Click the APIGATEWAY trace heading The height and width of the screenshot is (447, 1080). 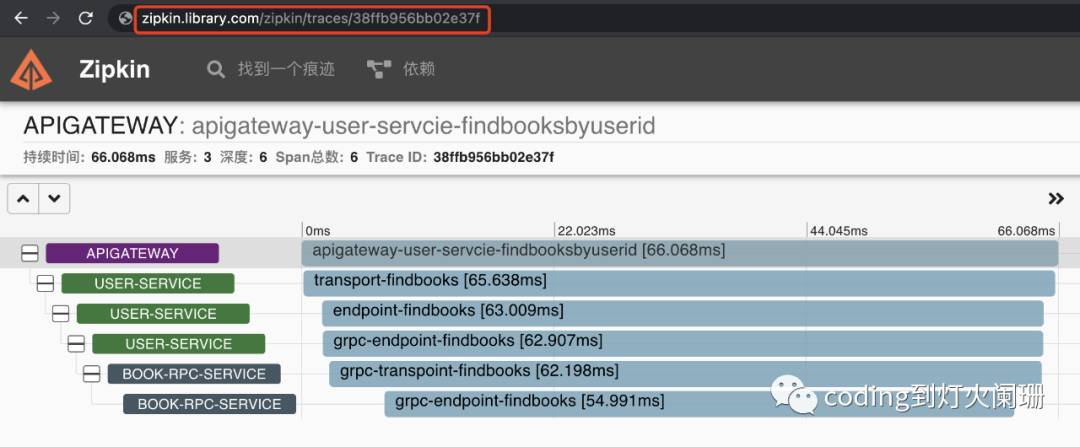tap(101, 126)
